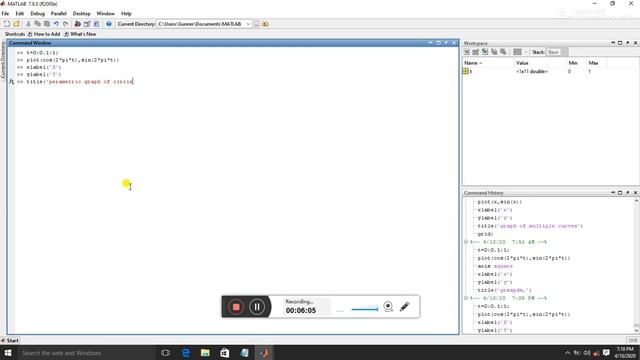Viewport: 640px width, 360px height.
Task: Click Windows taskbar search box
Action: (86, 353)
